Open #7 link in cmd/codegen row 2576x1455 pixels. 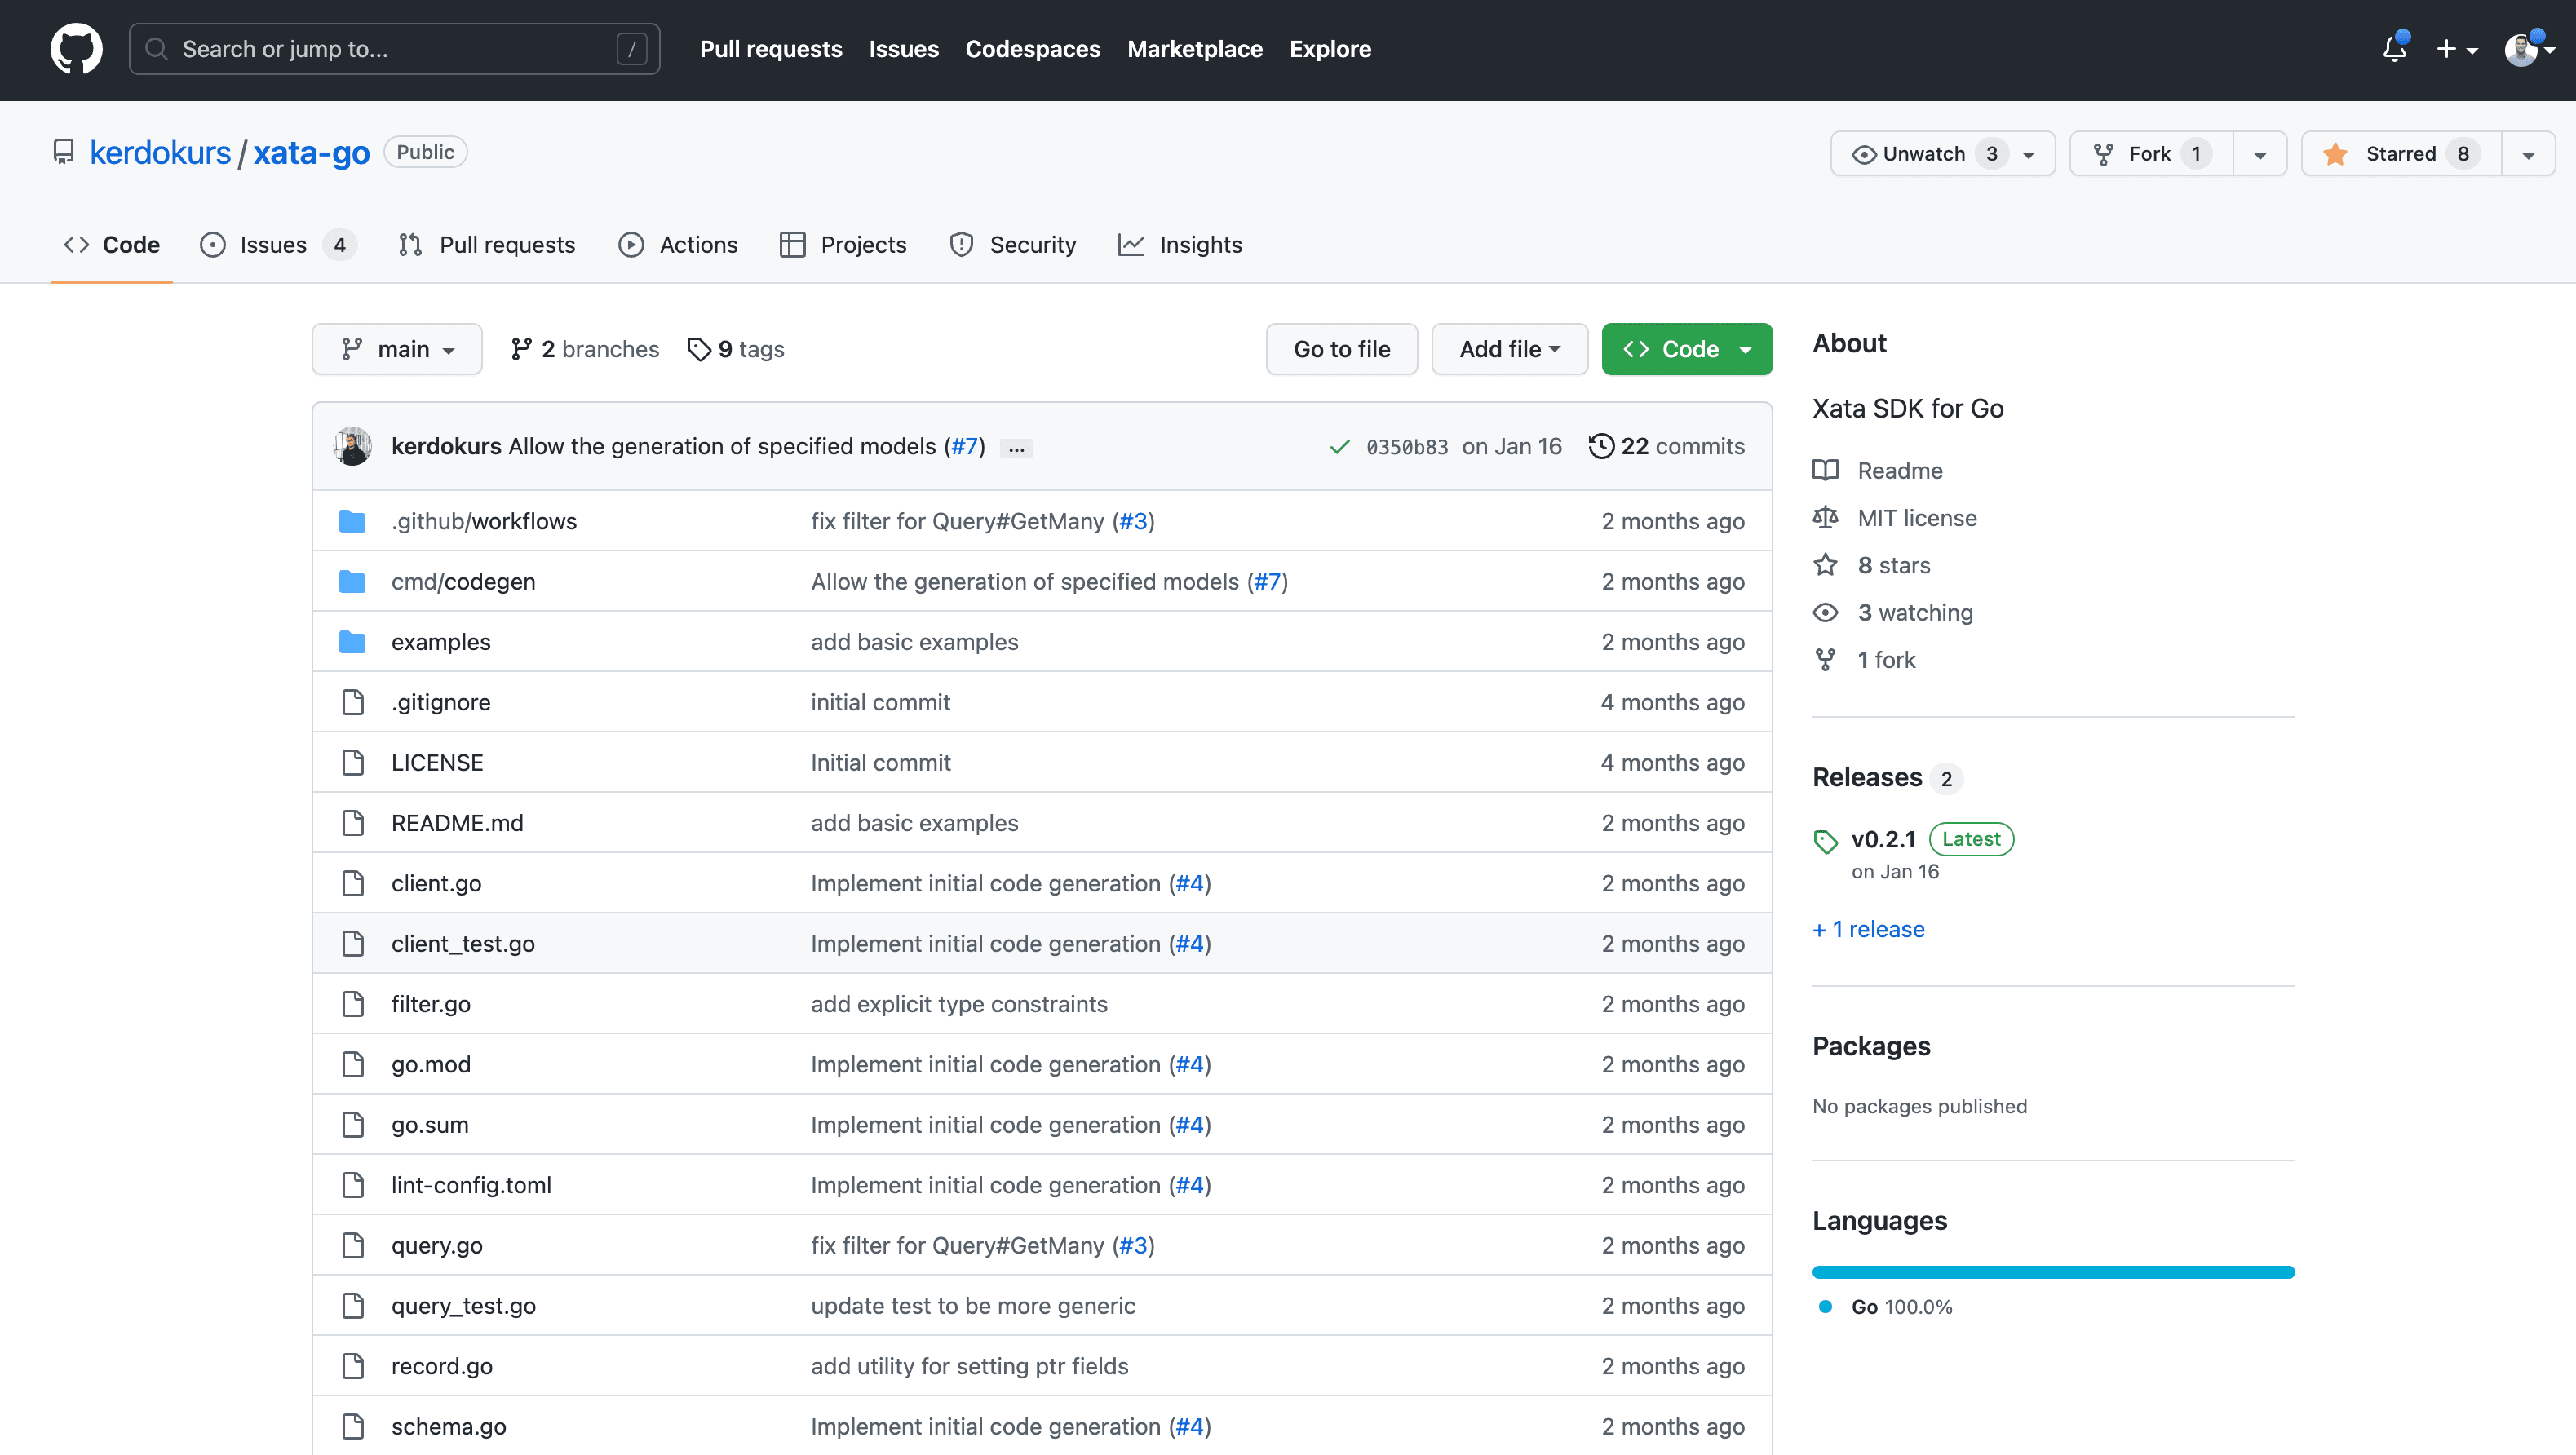tap(1267, 581)
